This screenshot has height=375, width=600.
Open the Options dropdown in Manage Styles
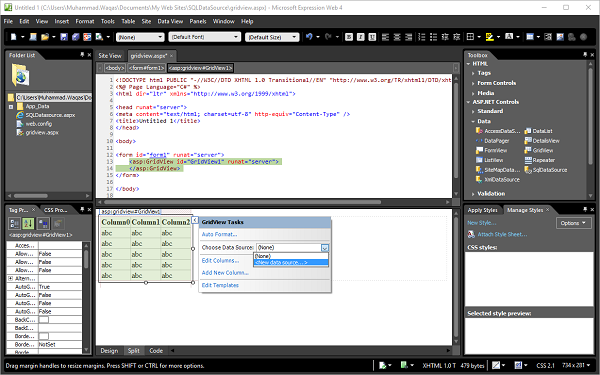574,223
